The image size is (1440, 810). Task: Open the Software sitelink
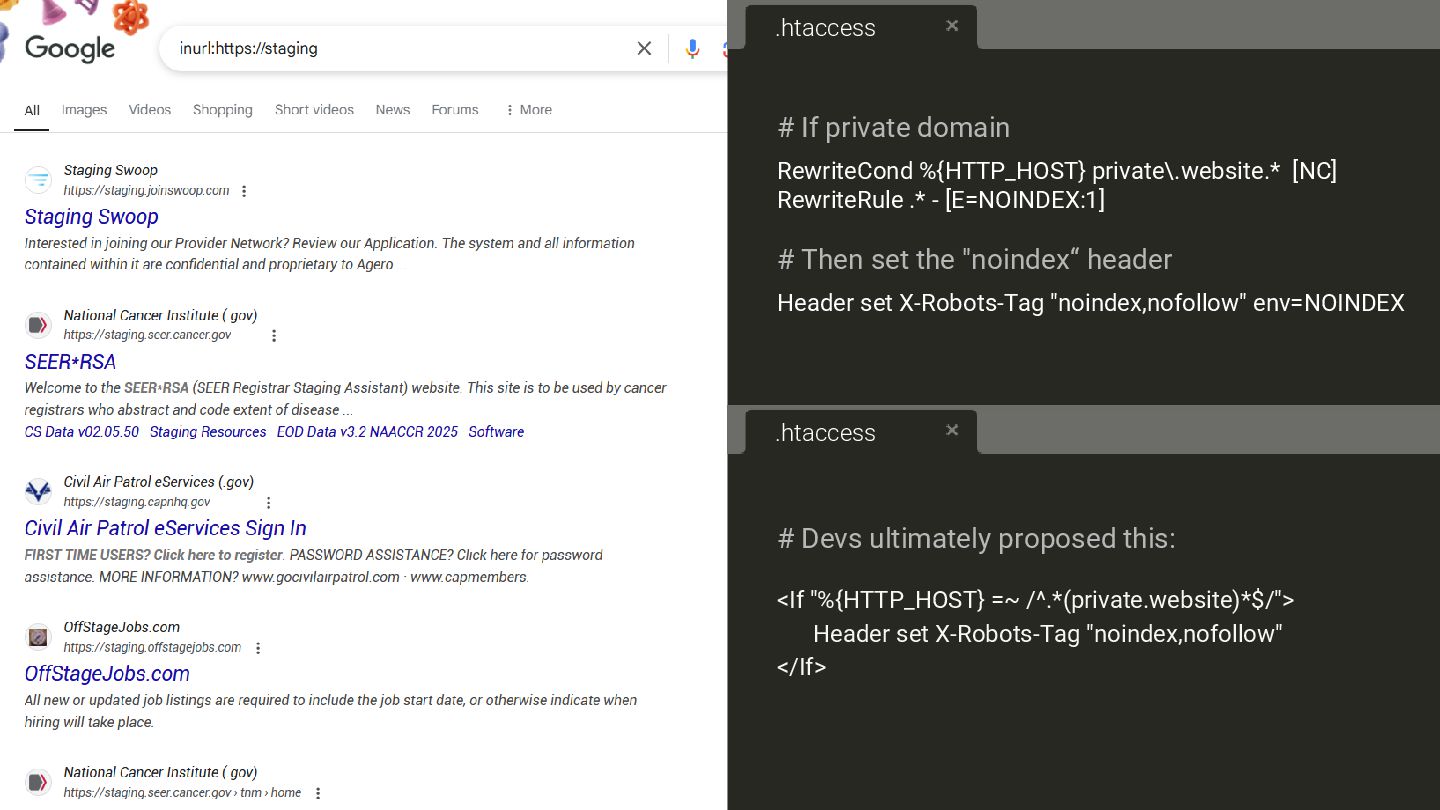tap(496, 432)
